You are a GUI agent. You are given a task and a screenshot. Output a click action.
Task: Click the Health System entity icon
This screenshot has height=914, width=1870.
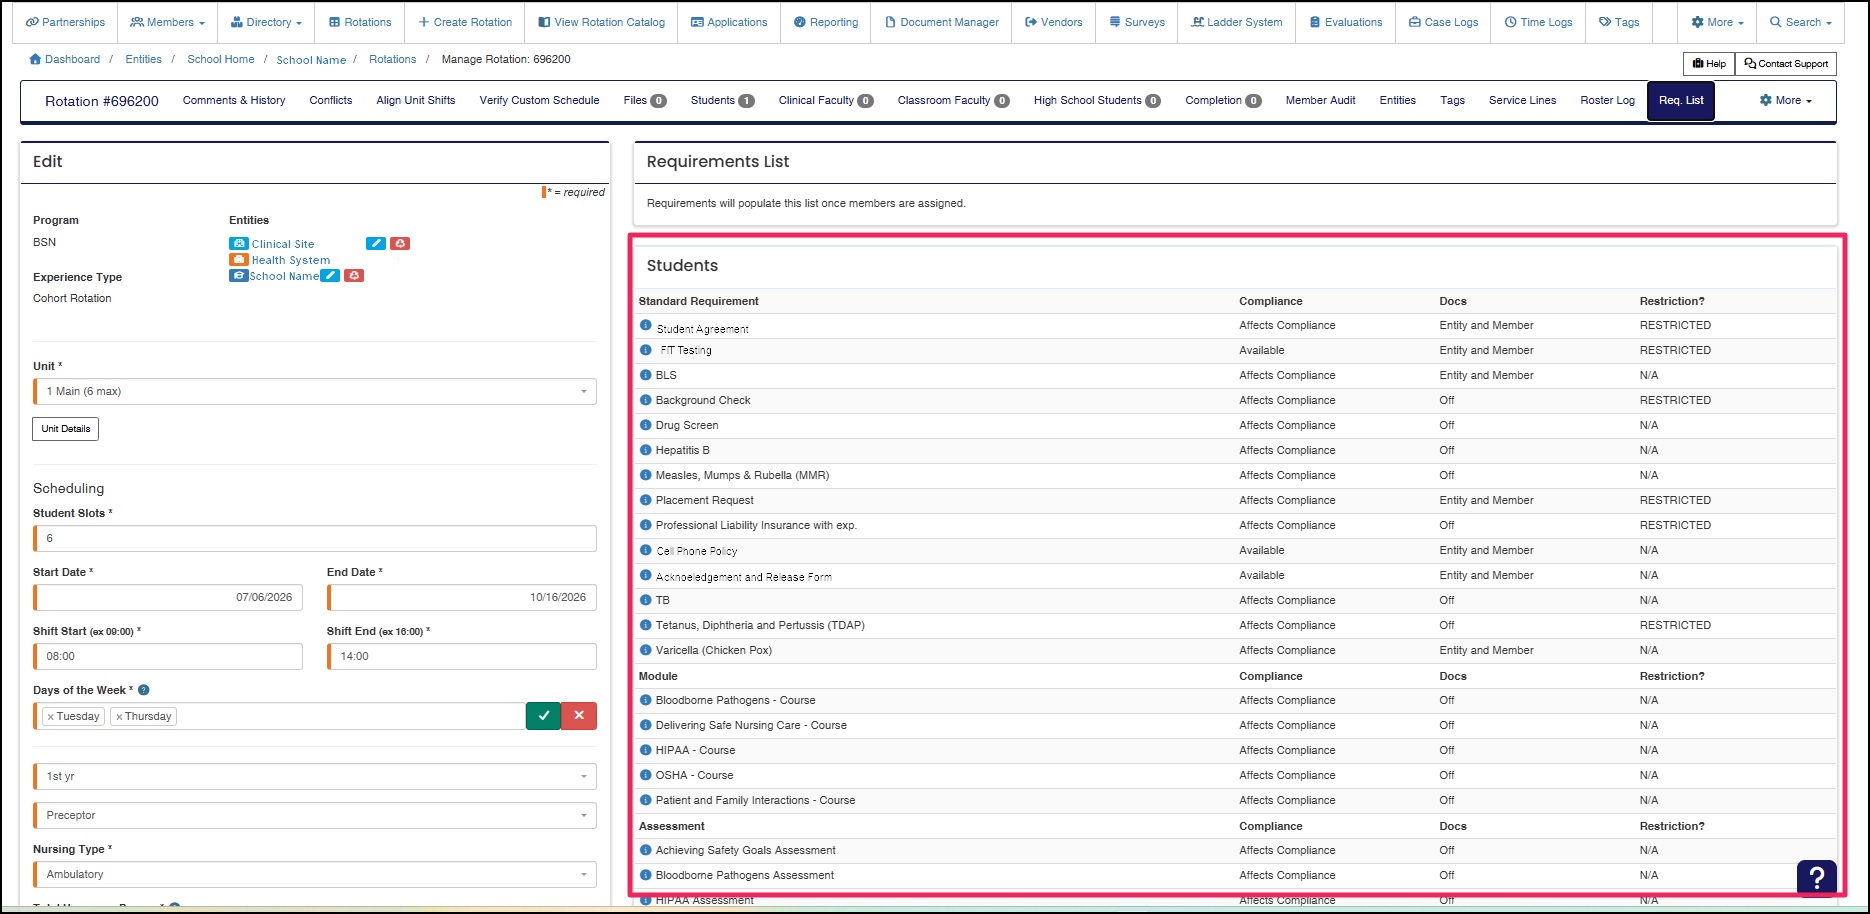239,259
